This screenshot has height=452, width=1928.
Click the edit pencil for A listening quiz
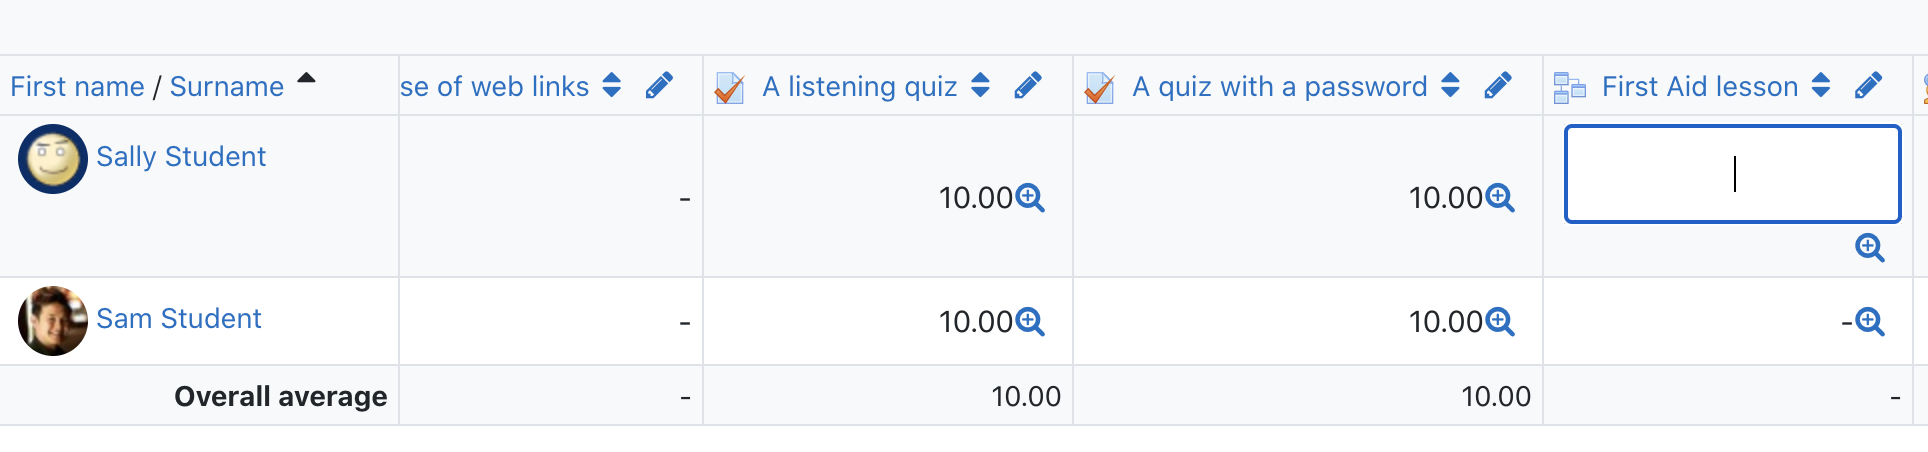(1028, 86)
